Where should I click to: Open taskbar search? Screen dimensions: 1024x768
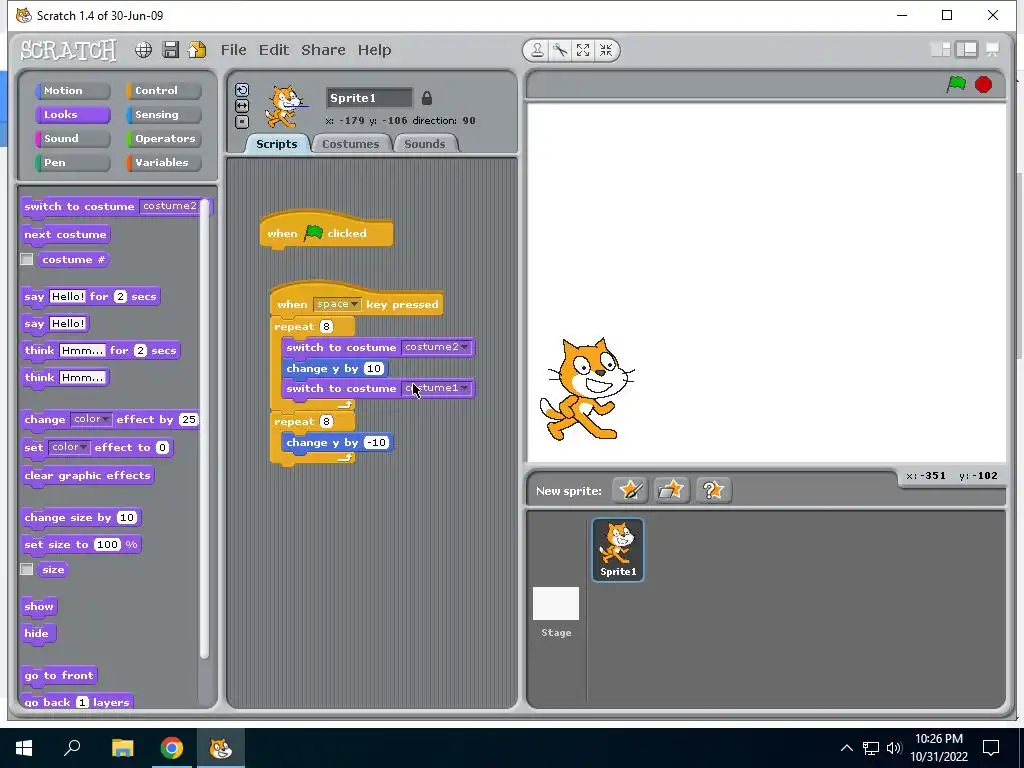pos(72,748)
